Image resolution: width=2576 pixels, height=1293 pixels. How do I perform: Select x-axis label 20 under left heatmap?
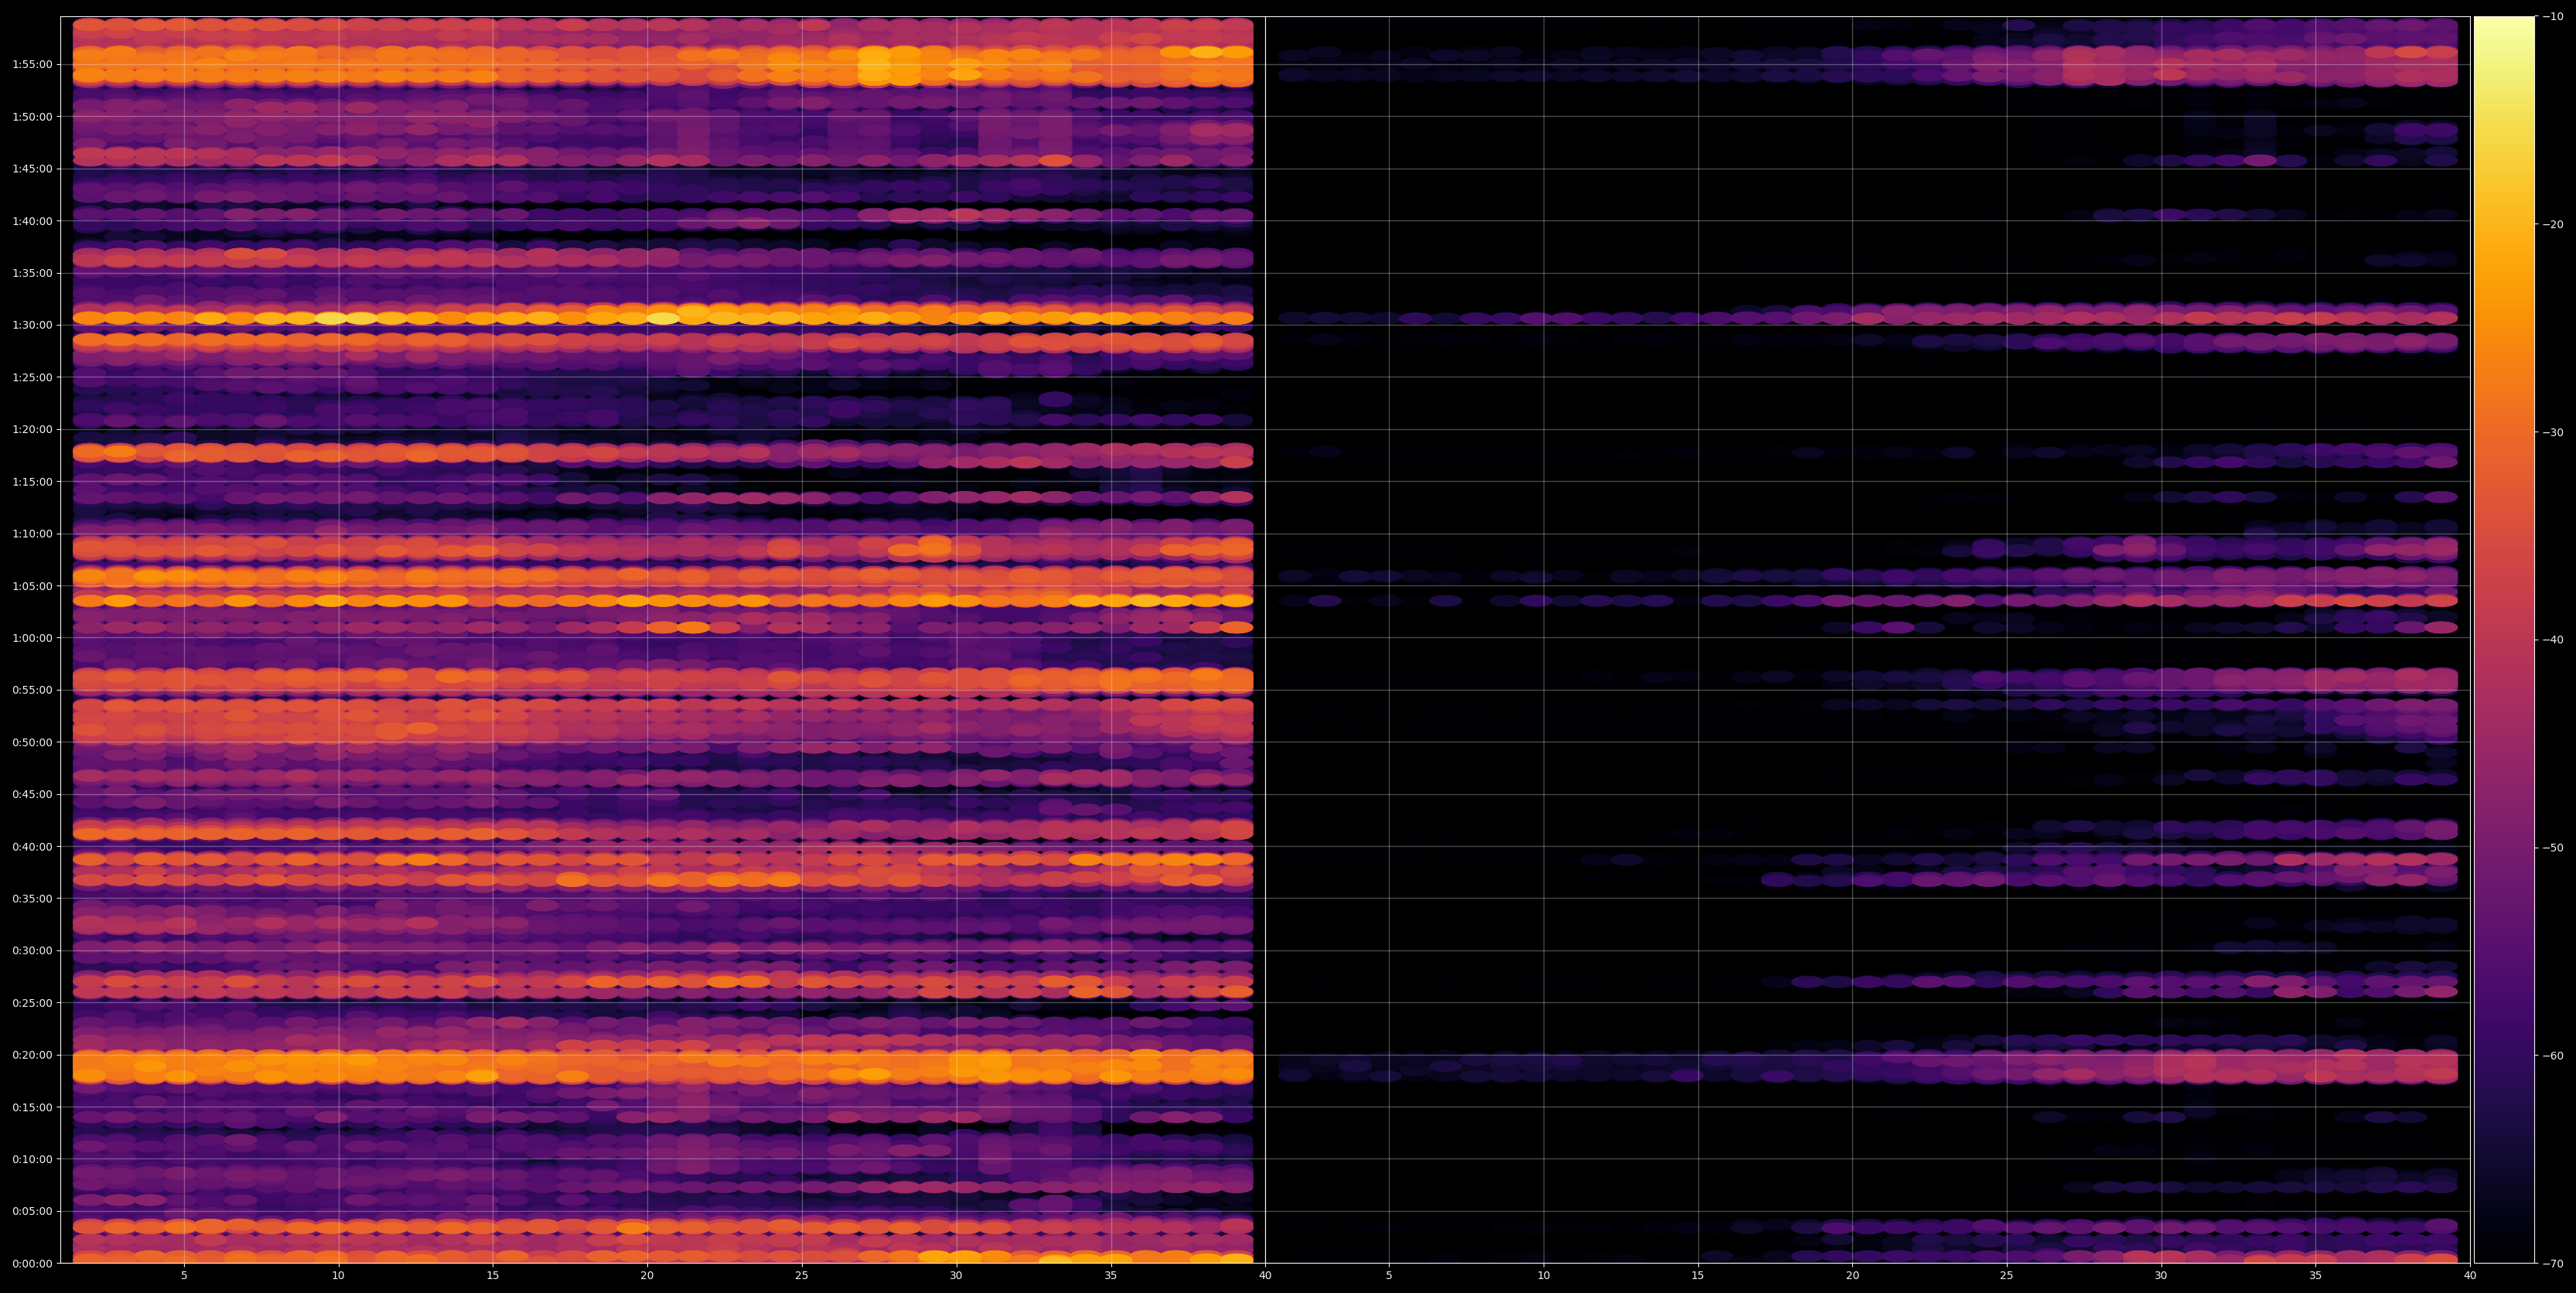pyautogui.click(x=647, y=1276)
